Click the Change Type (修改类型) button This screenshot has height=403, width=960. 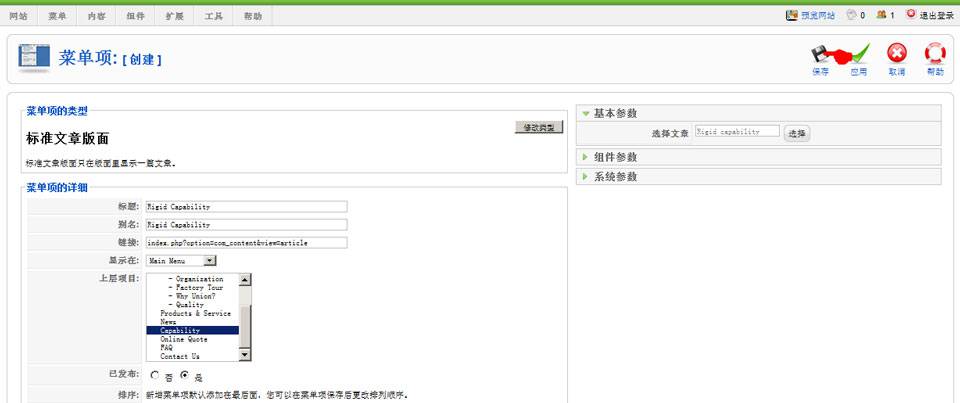tap(539, 127)
